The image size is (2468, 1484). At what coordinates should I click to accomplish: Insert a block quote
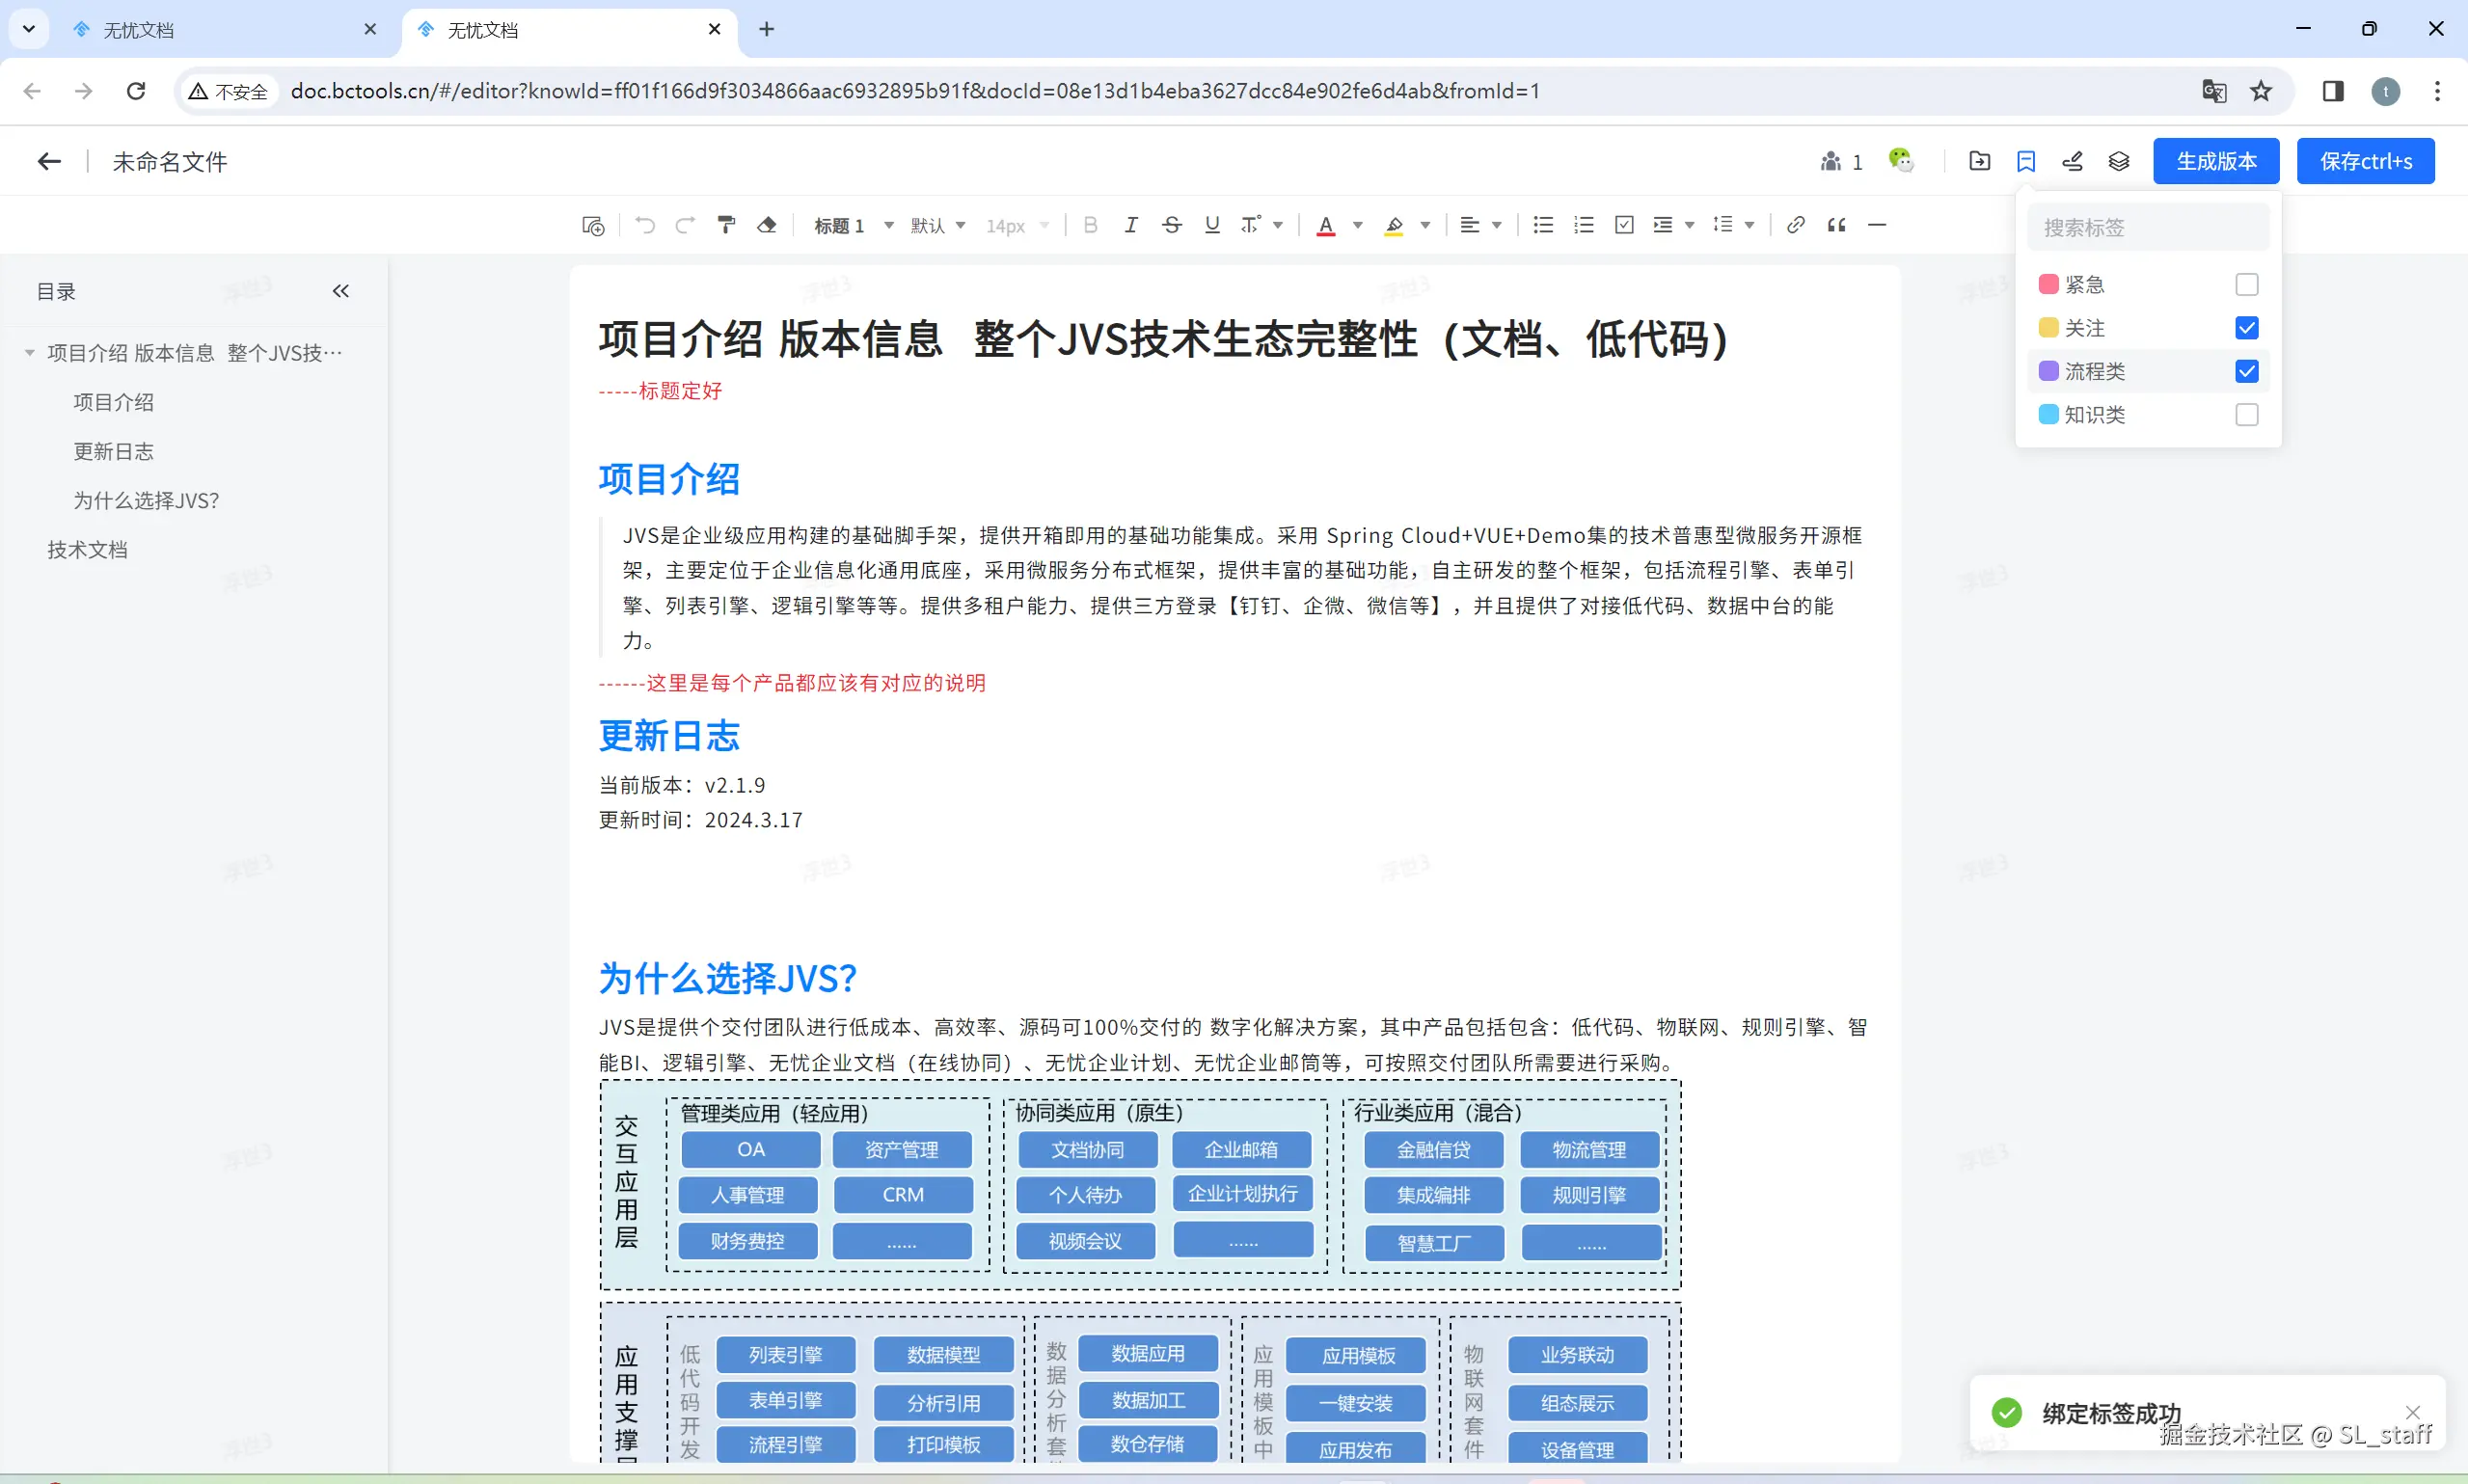point(1837,225)
